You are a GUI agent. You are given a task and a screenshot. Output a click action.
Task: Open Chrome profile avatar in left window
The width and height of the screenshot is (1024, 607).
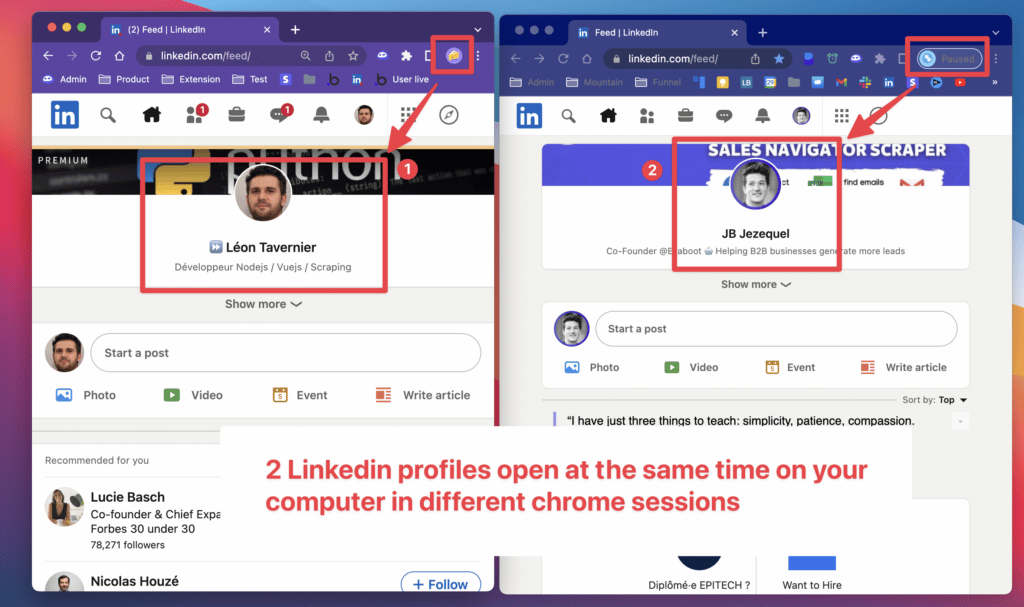pyautogui.click(x=453, y=56)
